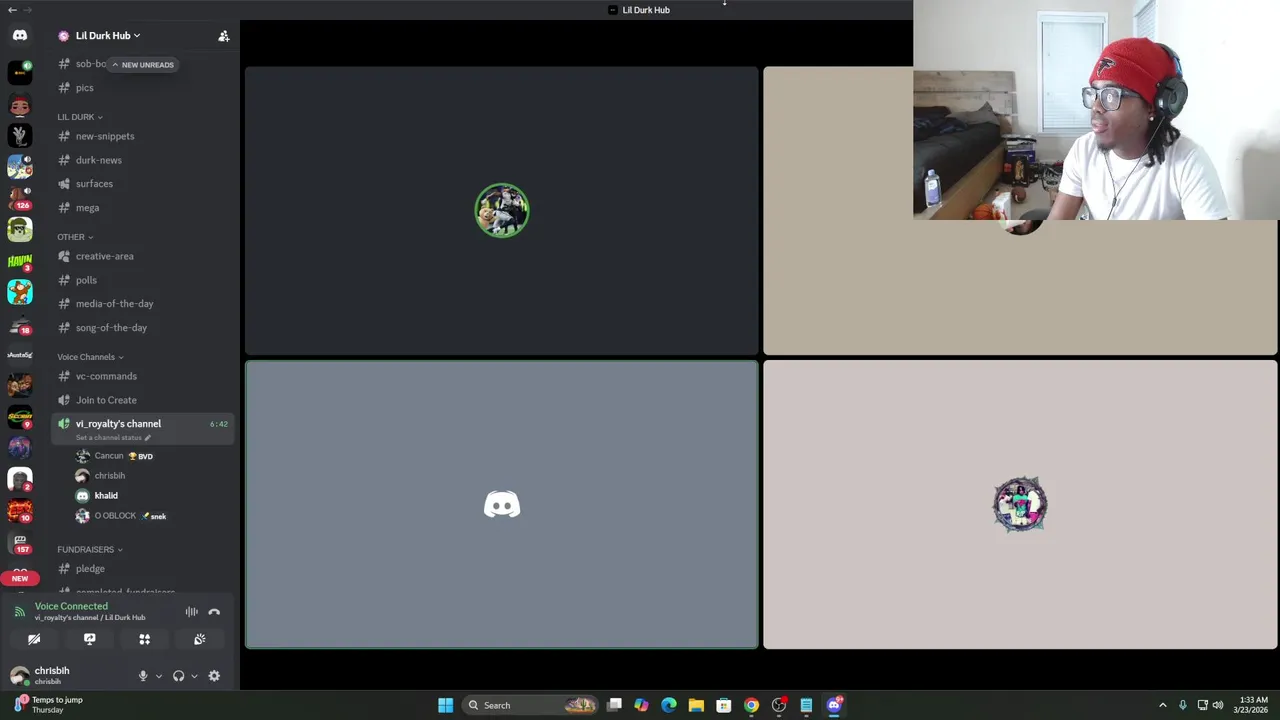Set a channel status under vi_royalty's channel
This screenshot has width=1280, height=720.
point(113,438)
